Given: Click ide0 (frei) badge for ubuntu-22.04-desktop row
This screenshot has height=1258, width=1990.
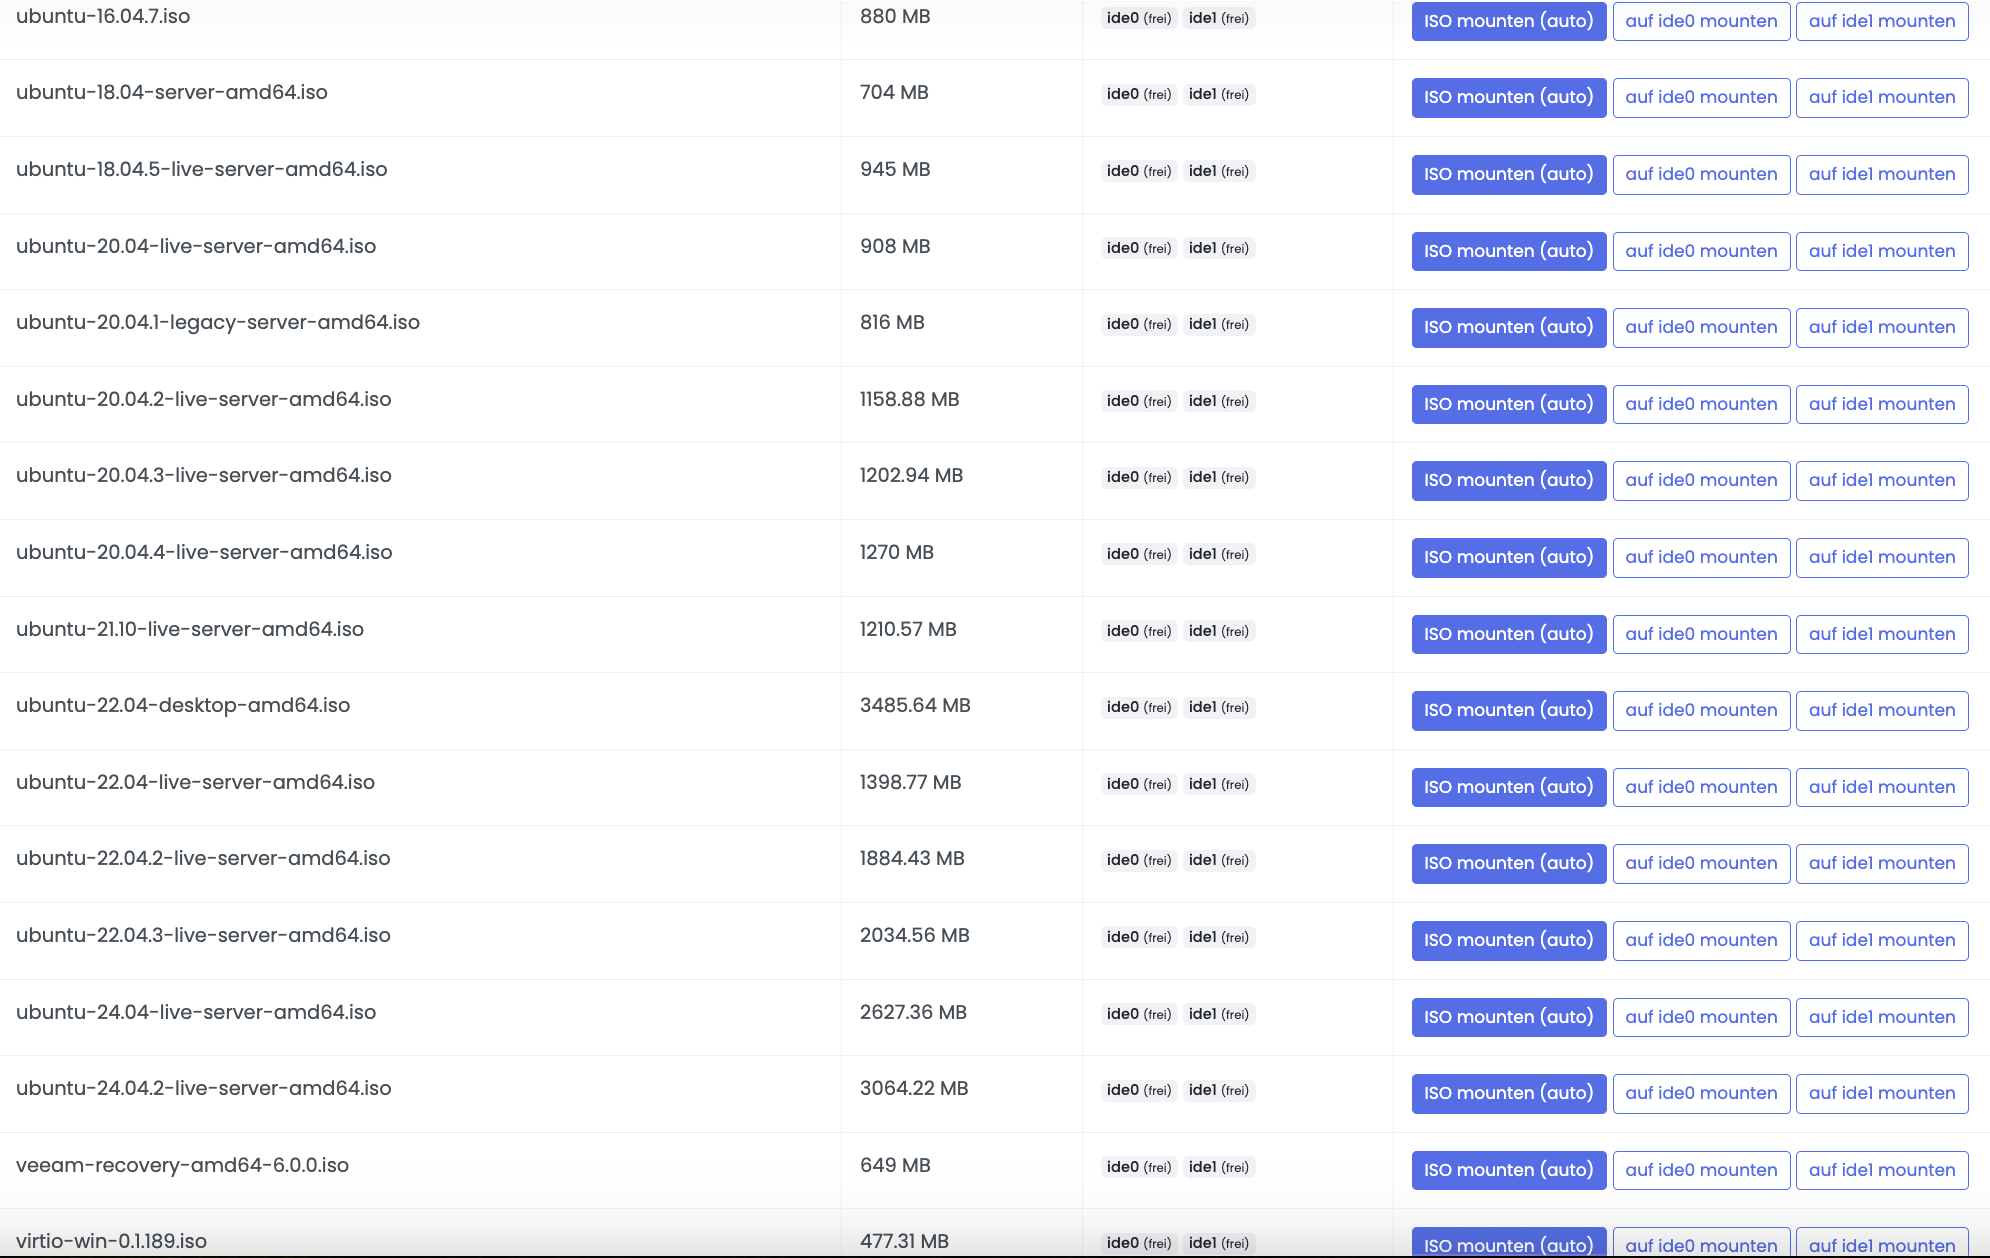Looking at the screenshot, I should 1138,707.
